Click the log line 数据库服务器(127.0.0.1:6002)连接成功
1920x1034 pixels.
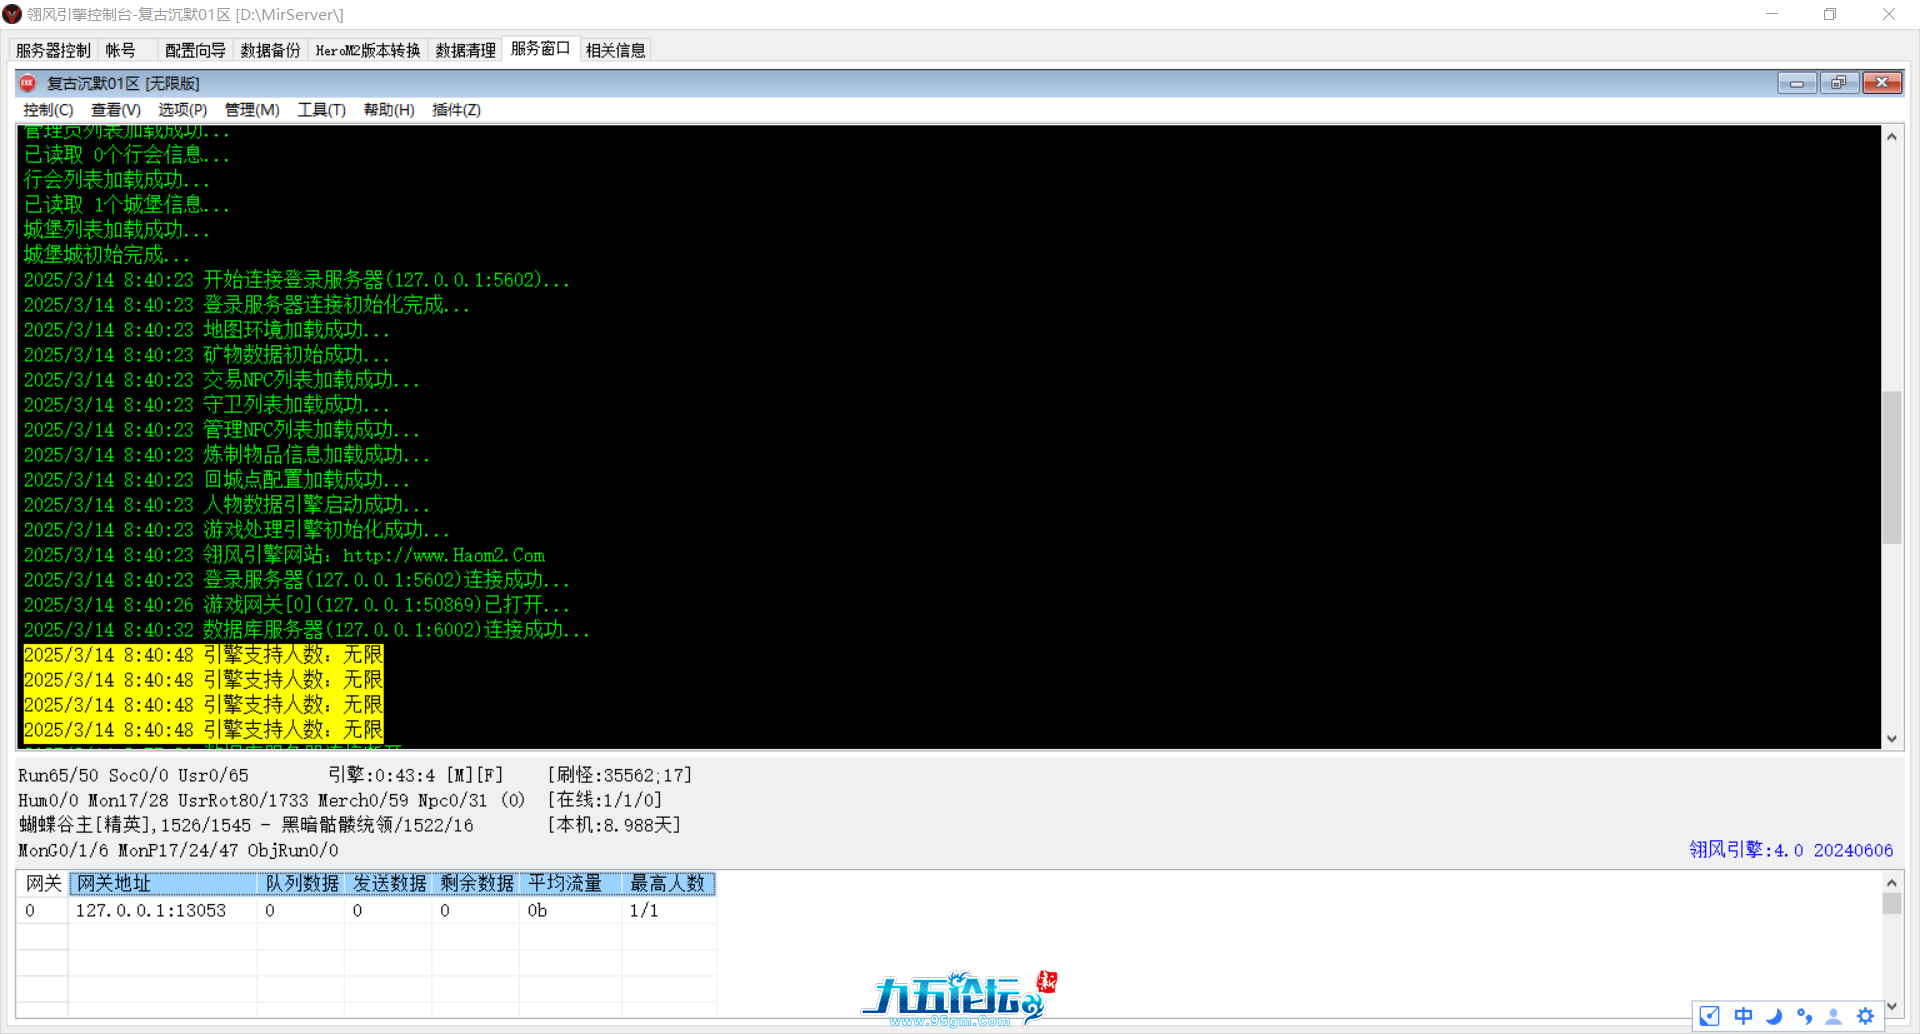click(x=306, y=630)
